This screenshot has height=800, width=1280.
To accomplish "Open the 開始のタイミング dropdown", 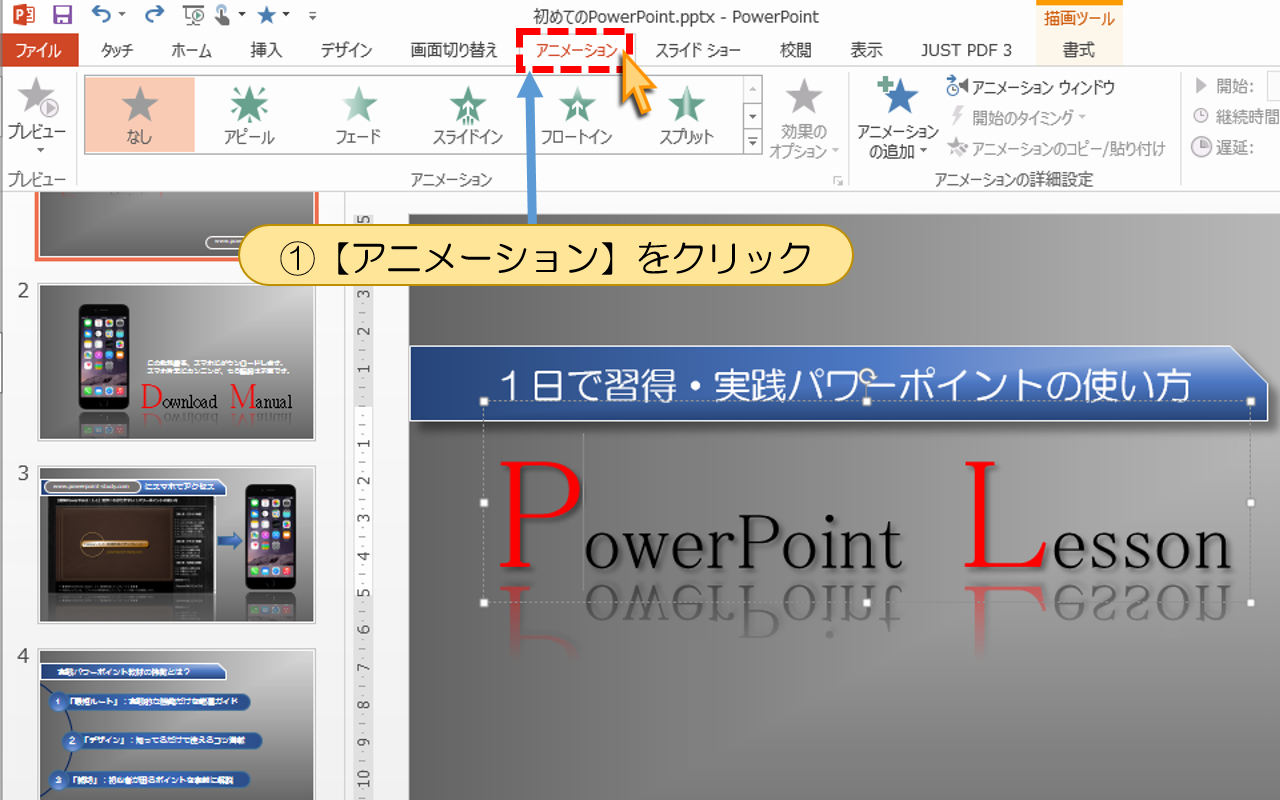I will pyautogui.click(x=1016, y=118).
